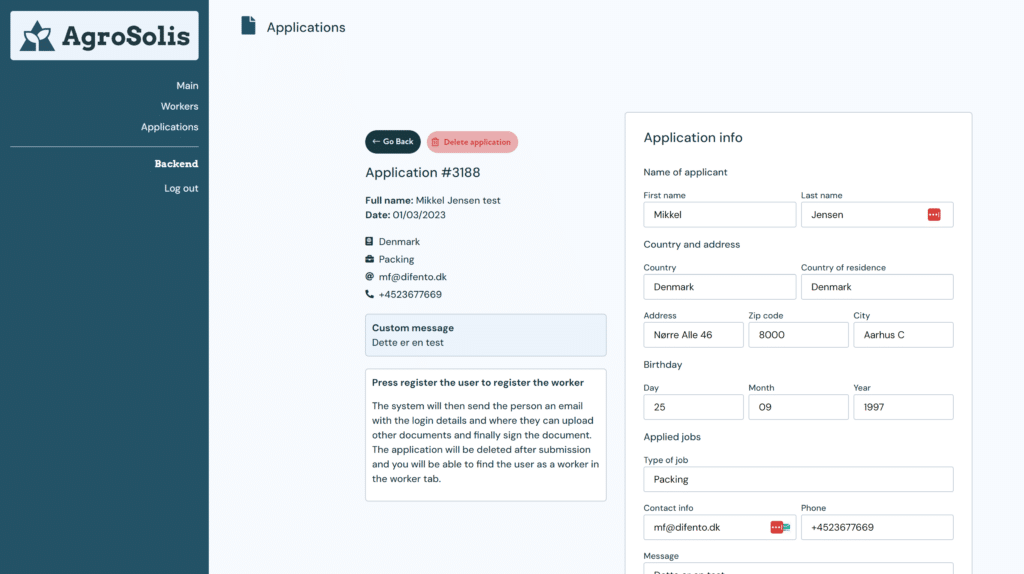This screenshot has height=574, width=1024.
Task: Click the City field showing Aarhus C
Action: coord(903,335)
